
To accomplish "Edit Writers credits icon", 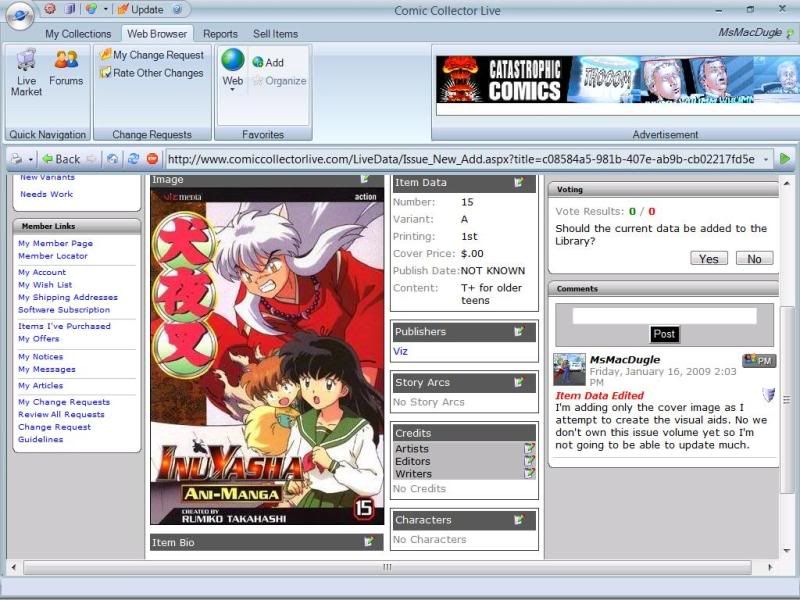I will [x=530, y=473].
